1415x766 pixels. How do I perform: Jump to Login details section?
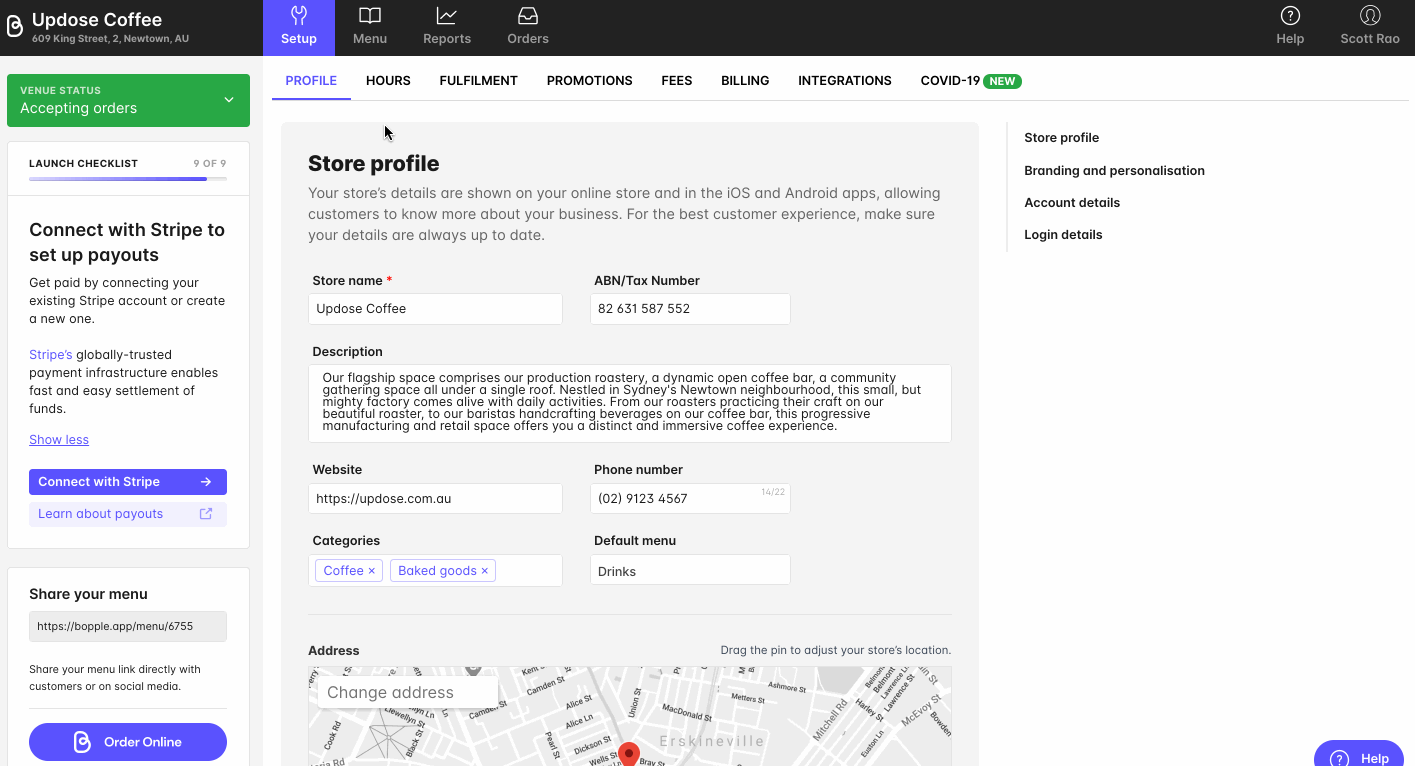[1063, 235]
